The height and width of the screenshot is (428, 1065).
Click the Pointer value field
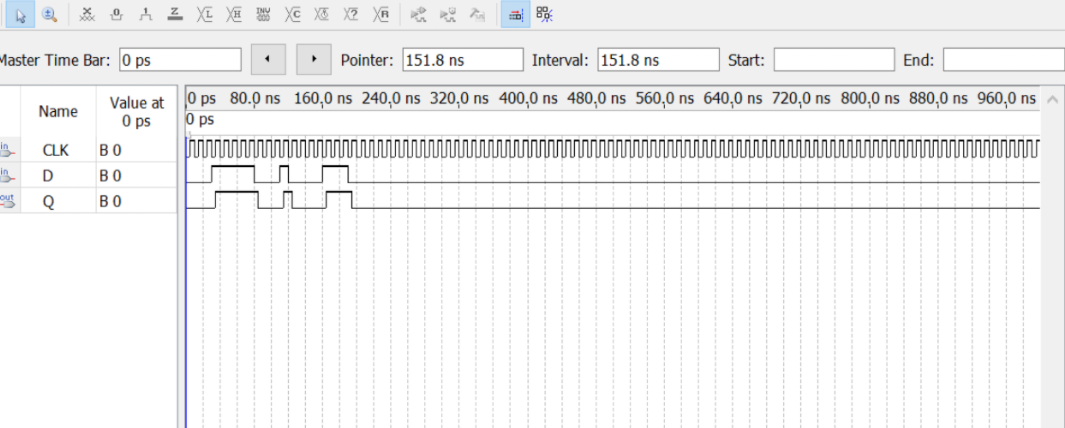click(463, 60)
